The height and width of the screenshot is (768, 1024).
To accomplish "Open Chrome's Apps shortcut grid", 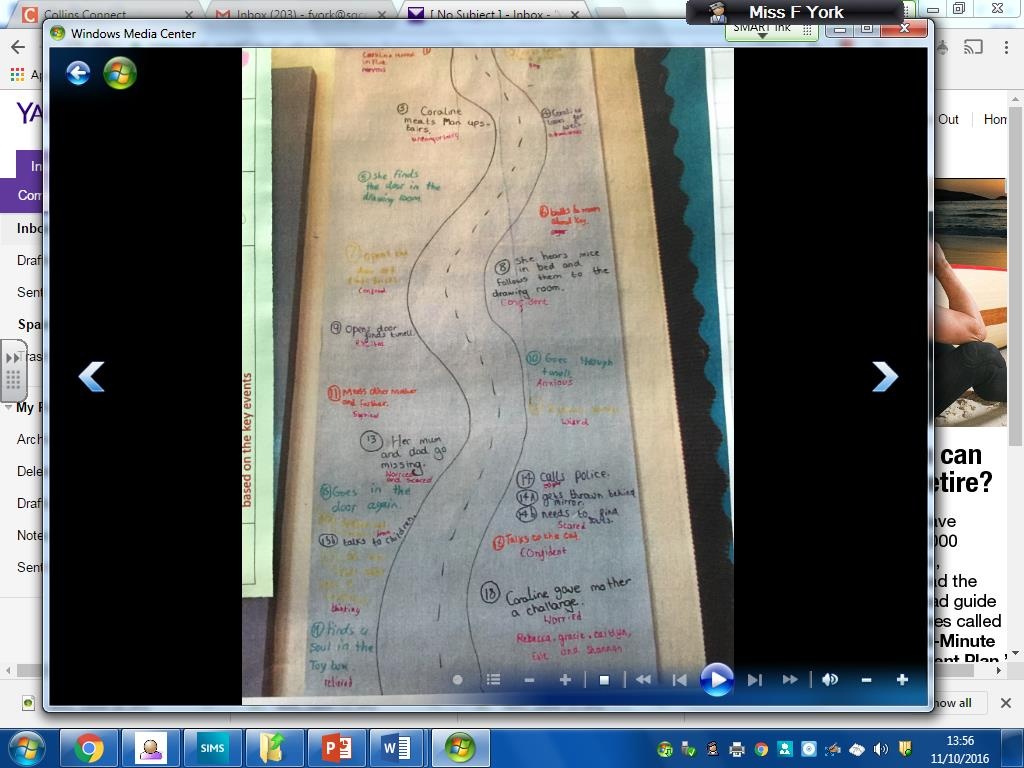I will pyautogui.click(x=18, y=74).
